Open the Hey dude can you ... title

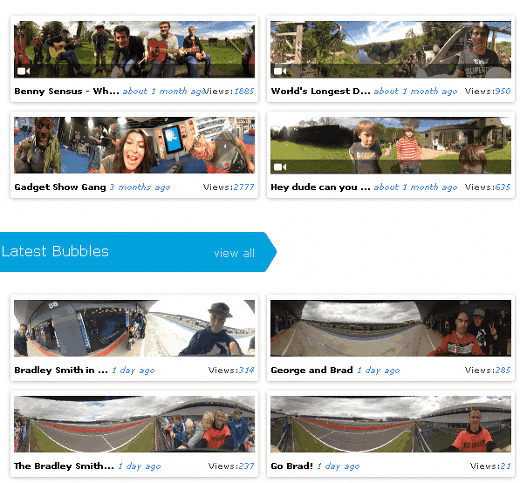click(x=320, y=187)
